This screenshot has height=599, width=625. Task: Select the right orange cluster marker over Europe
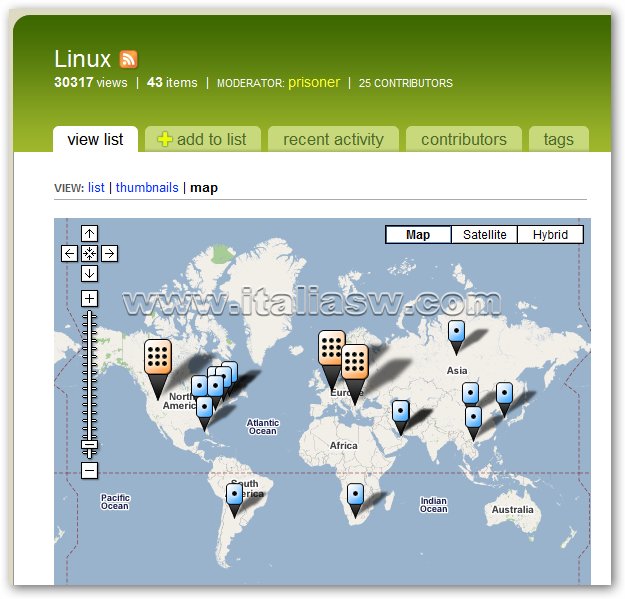[356, 362]
